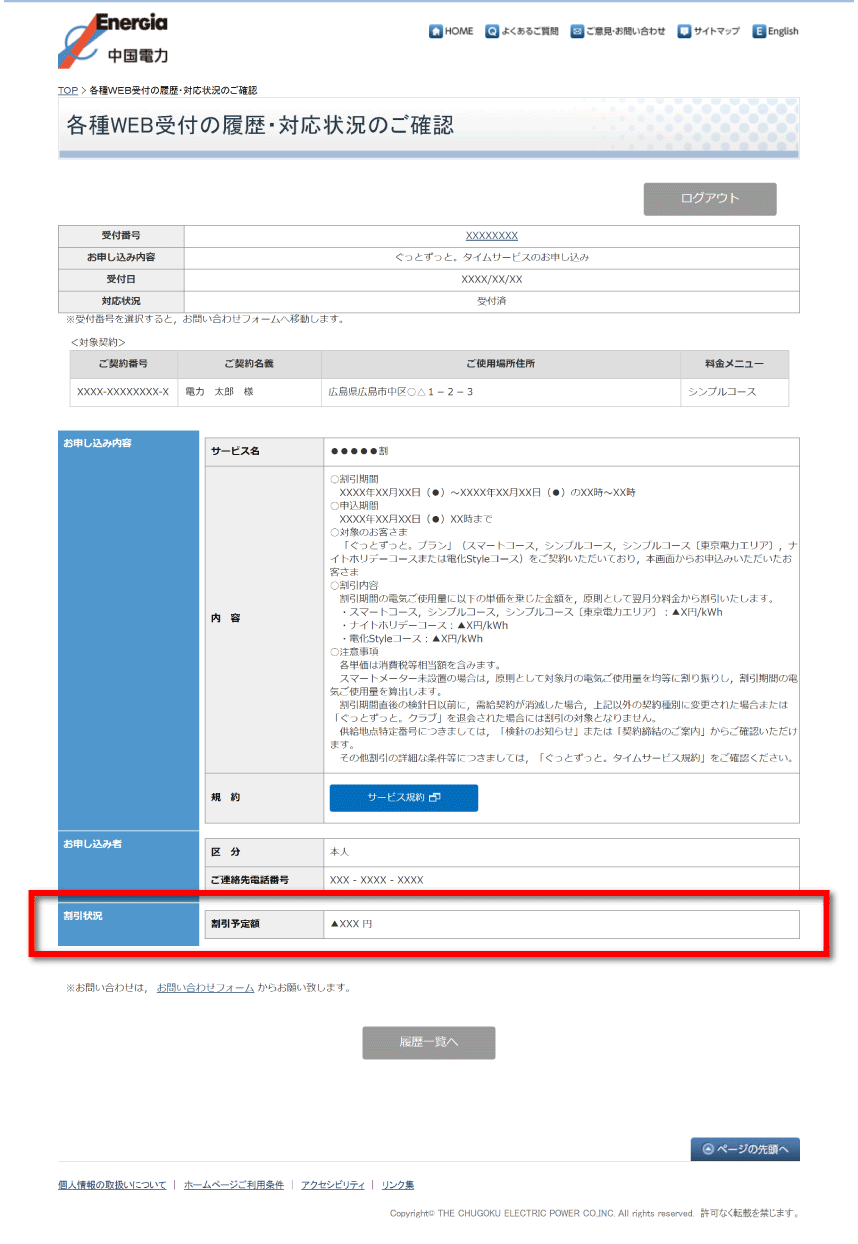Screen dimensions: 858x1244
Task: Open the お問い合わせフォーム link
Action: (205, 987)
